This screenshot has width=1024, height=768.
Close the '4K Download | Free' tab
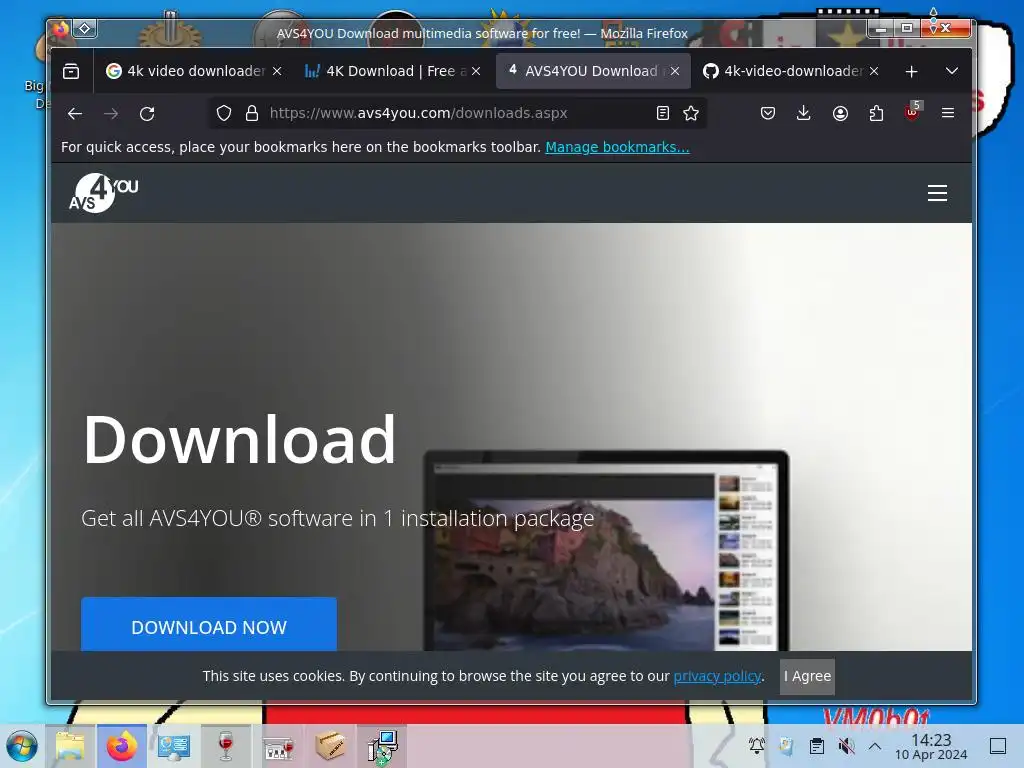click(x=476, y=71)
